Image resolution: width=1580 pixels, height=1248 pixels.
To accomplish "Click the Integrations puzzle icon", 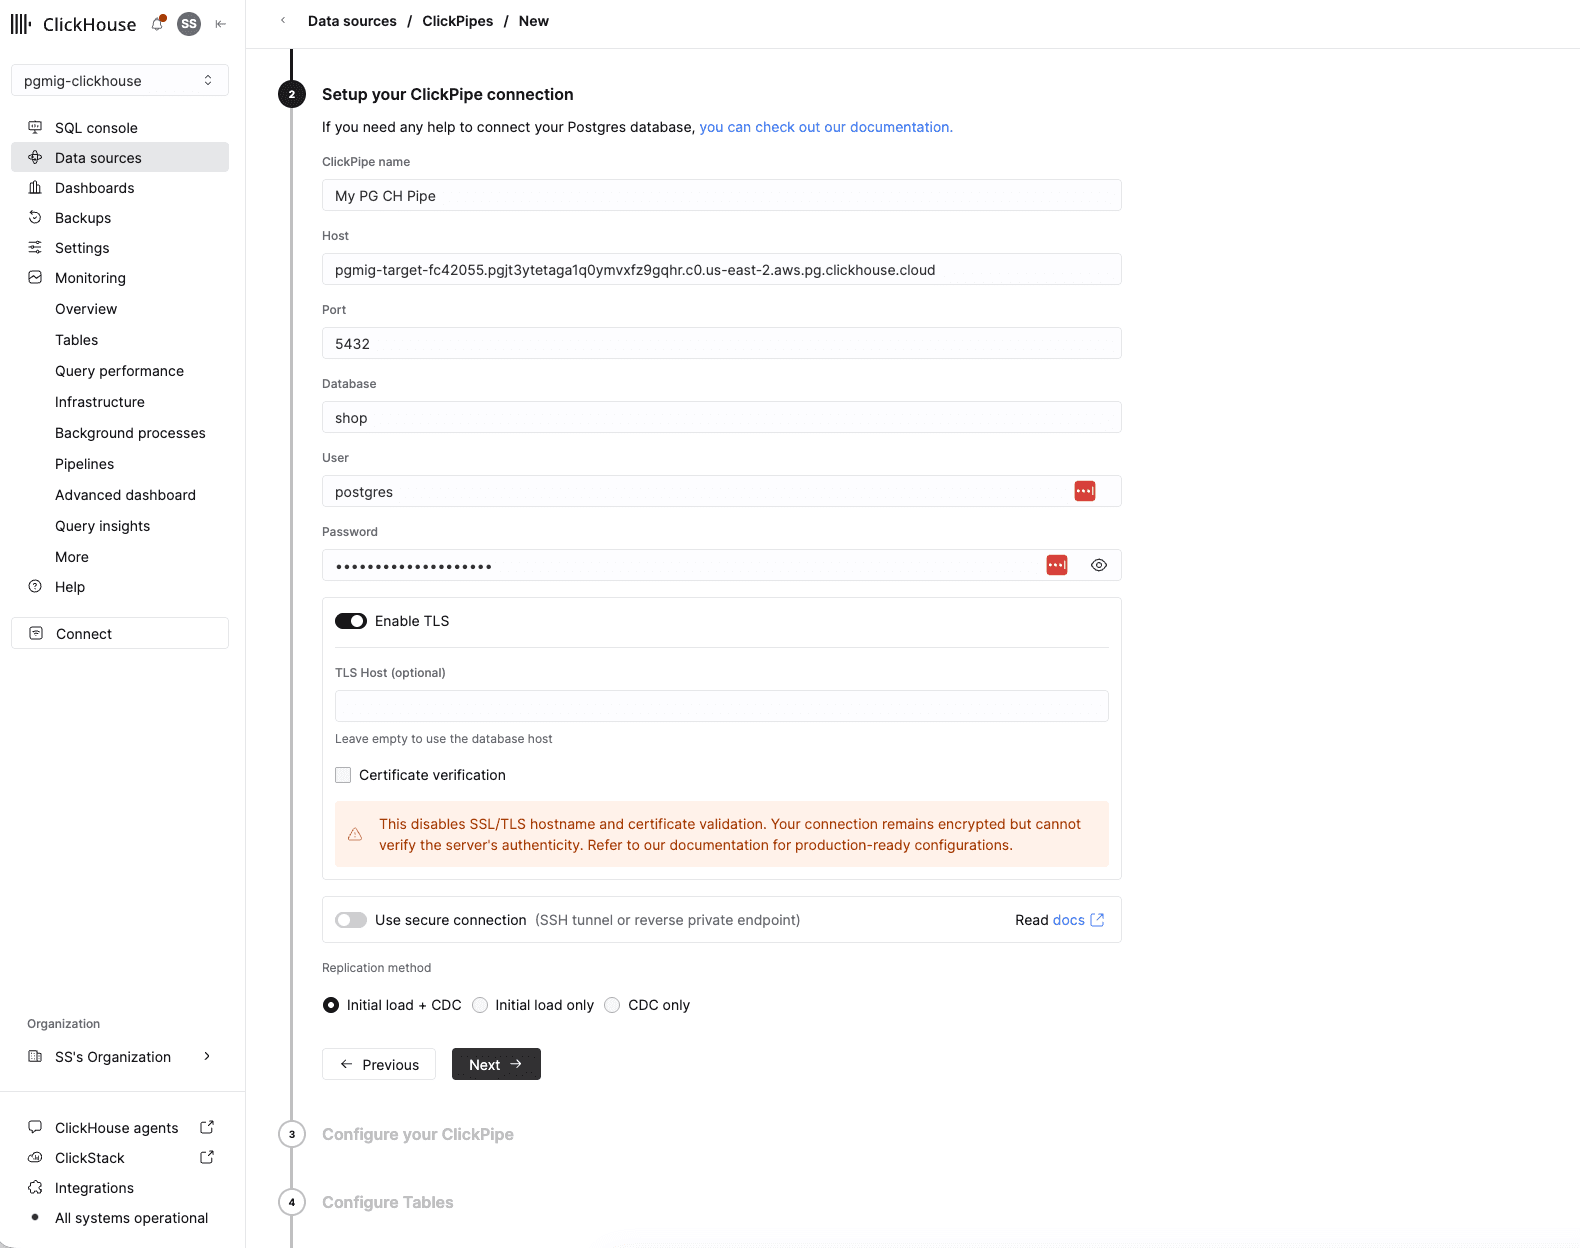I will point(35,1187).
